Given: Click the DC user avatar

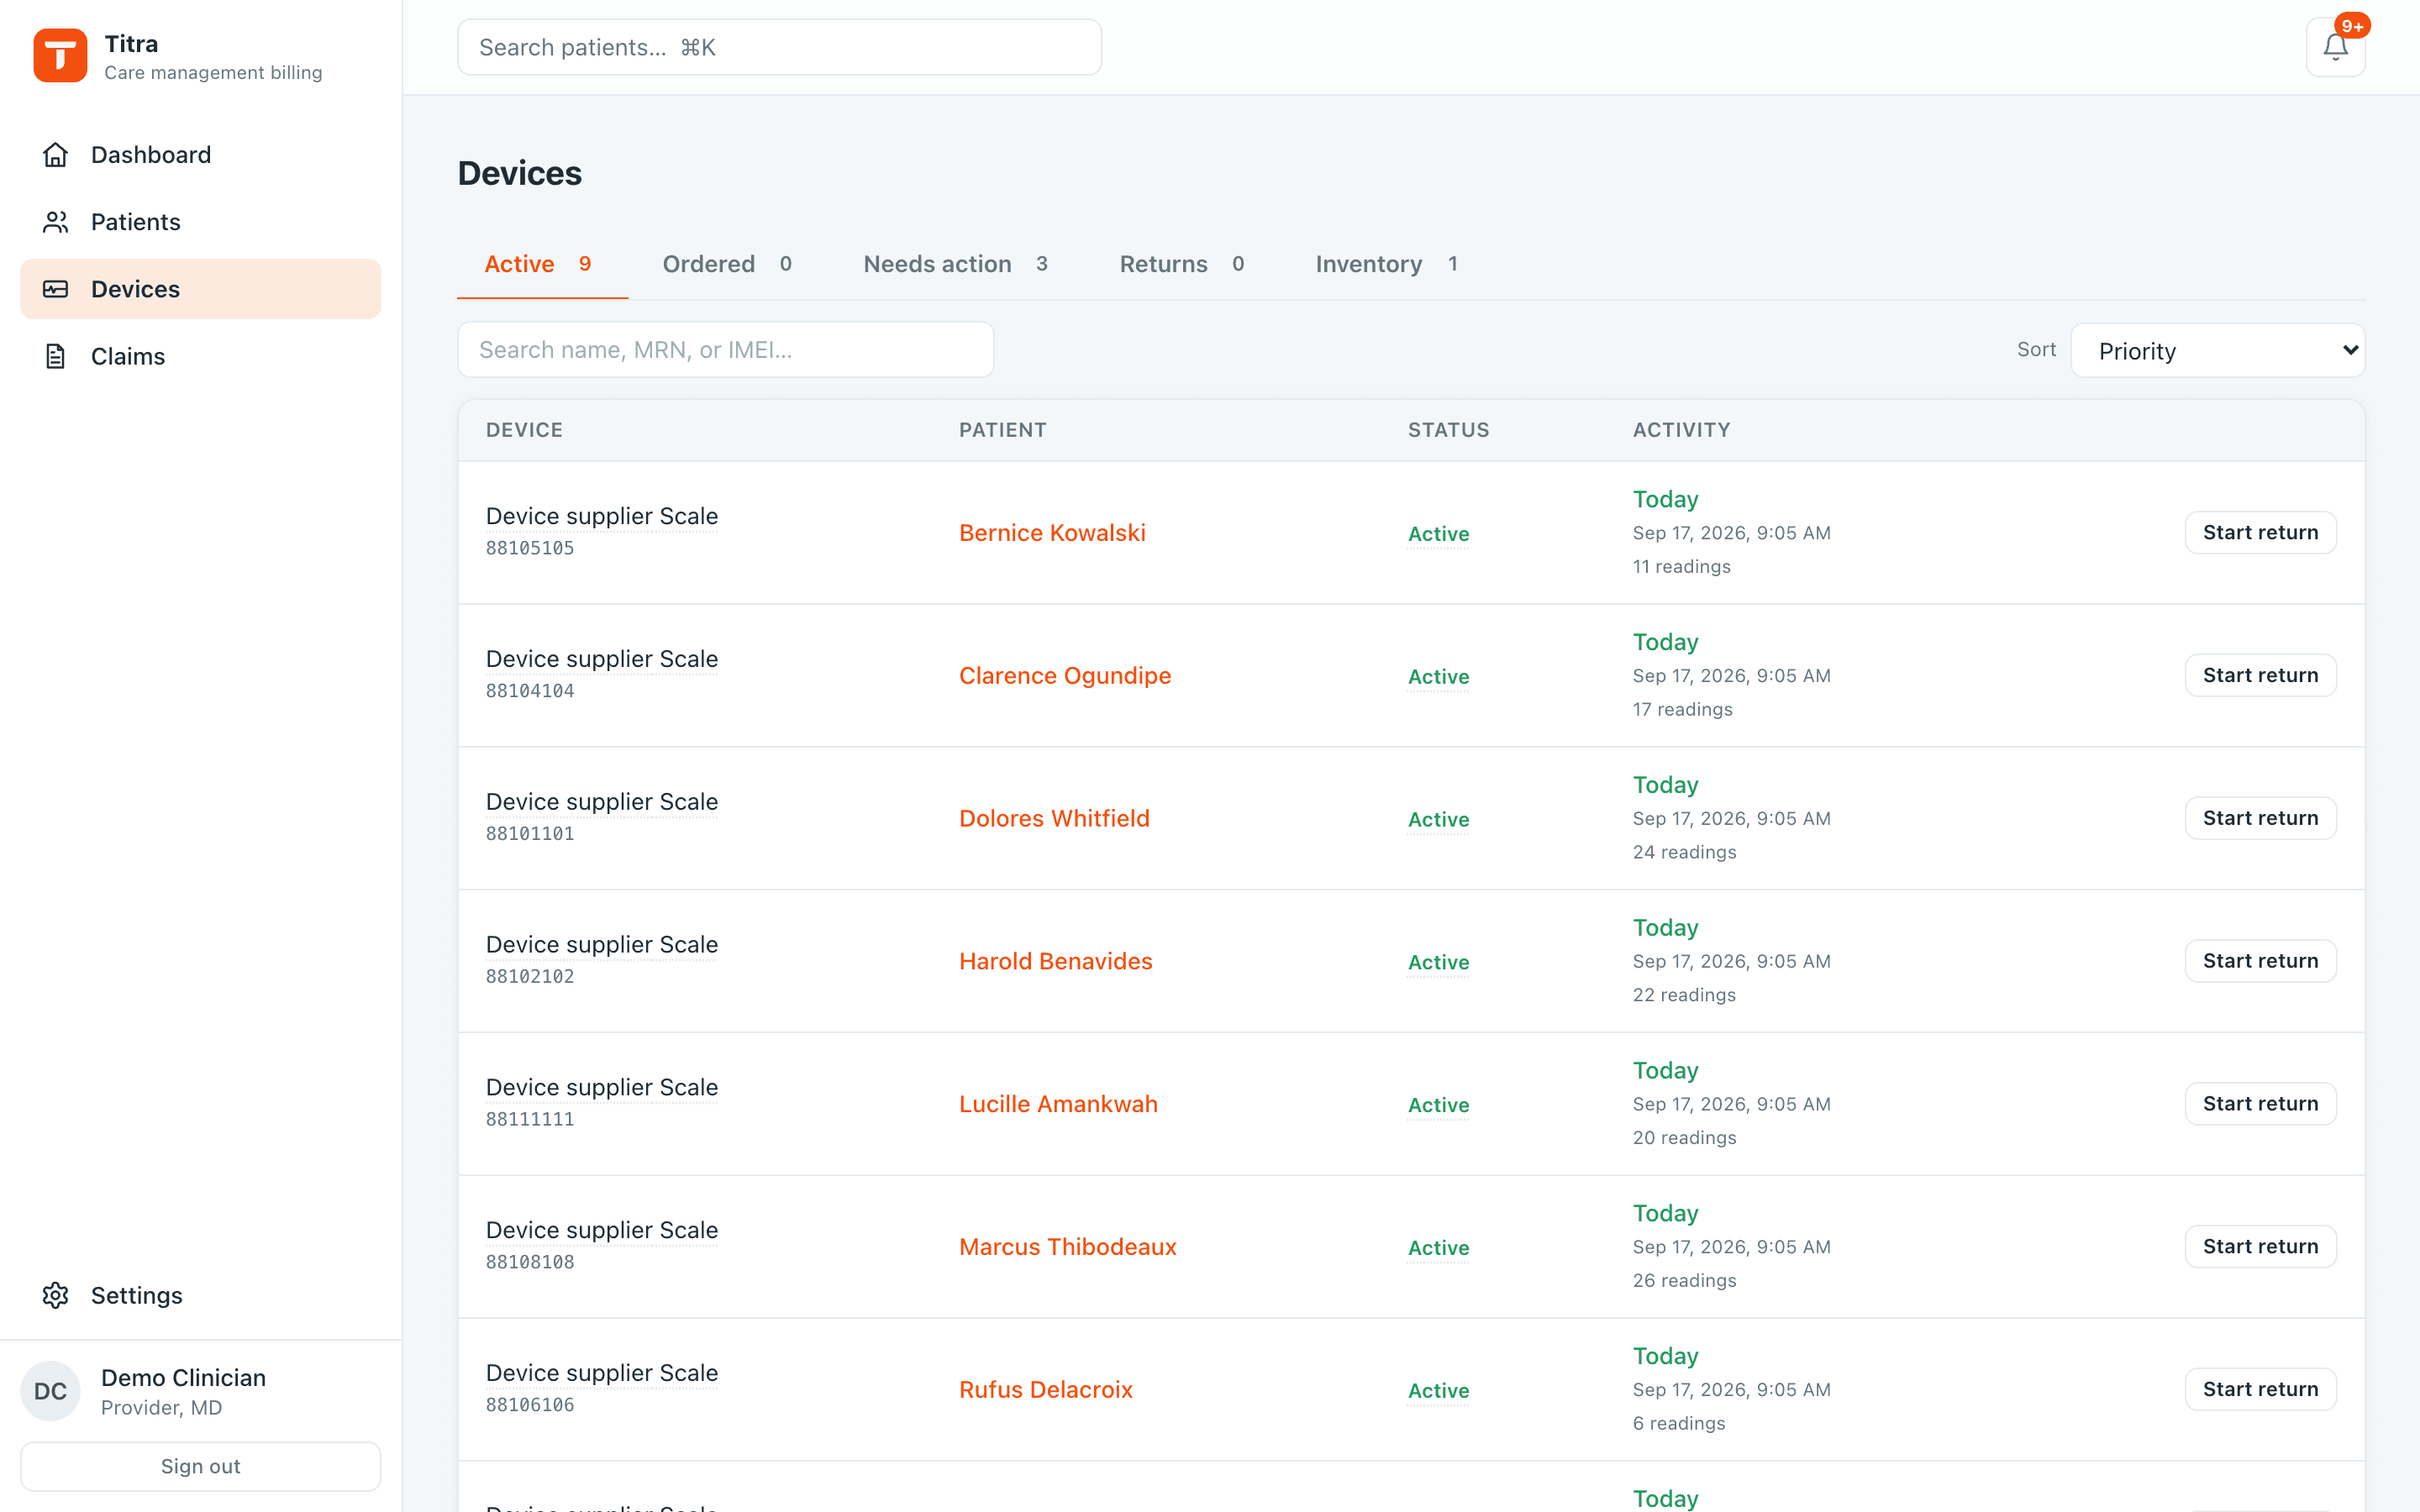Looking at the screenshot, I should pyautogui.click(x=50, y=1391).
